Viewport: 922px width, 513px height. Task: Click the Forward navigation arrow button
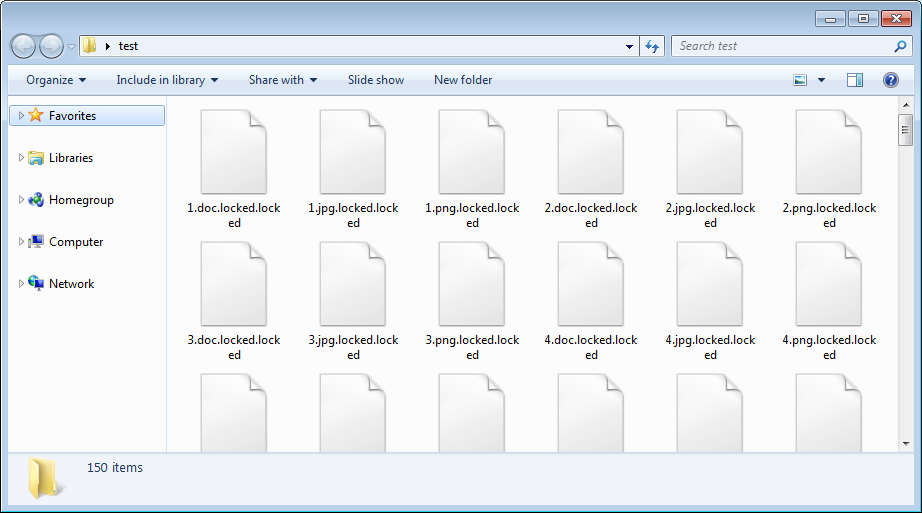(x=51, y=46)
